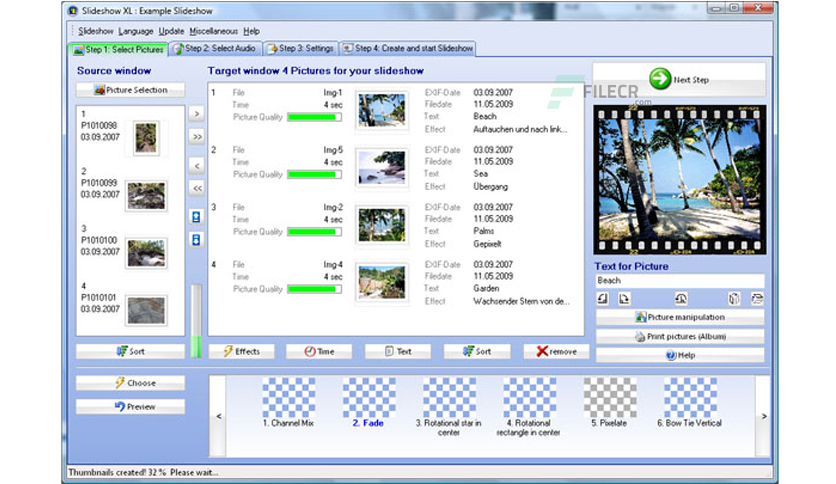Rotate picture right under Text for Picture
This screenshot has width=836, height=484.
pos(624,299)
